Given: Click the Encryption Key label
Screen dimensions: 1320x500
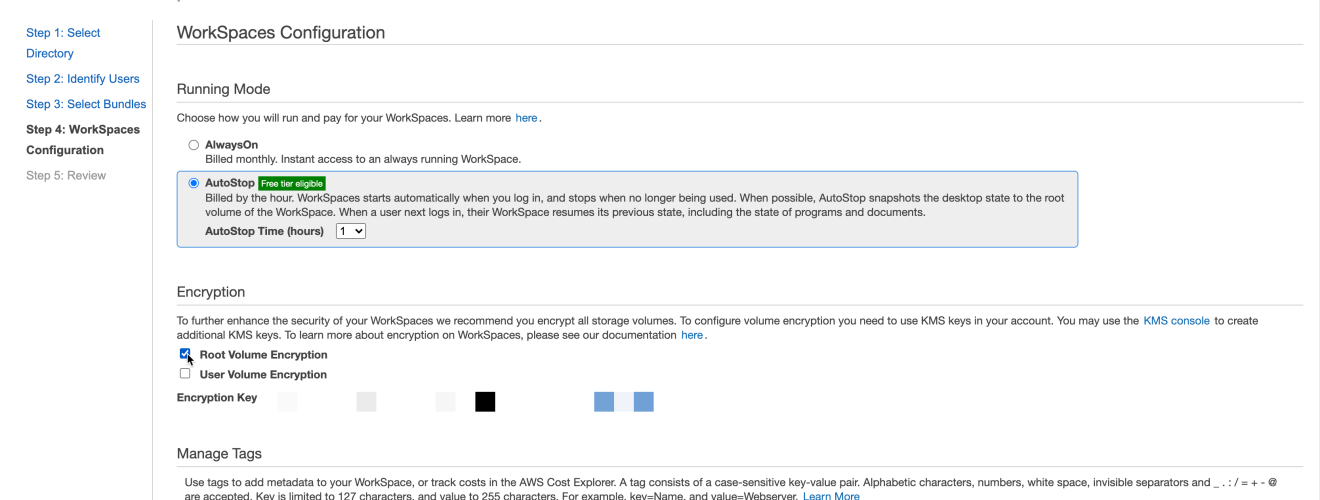Looking at the screenshot, I should pyautogui.click(x=217, y=398).
